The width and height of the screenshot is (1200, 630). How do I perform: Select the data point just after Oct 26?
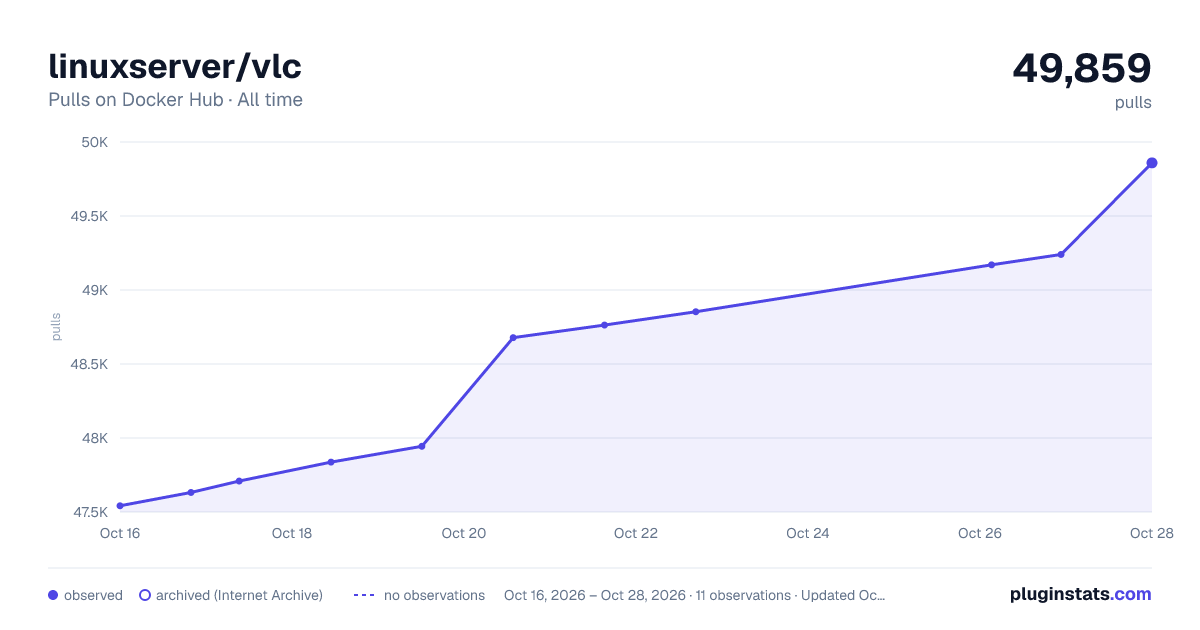991,265
